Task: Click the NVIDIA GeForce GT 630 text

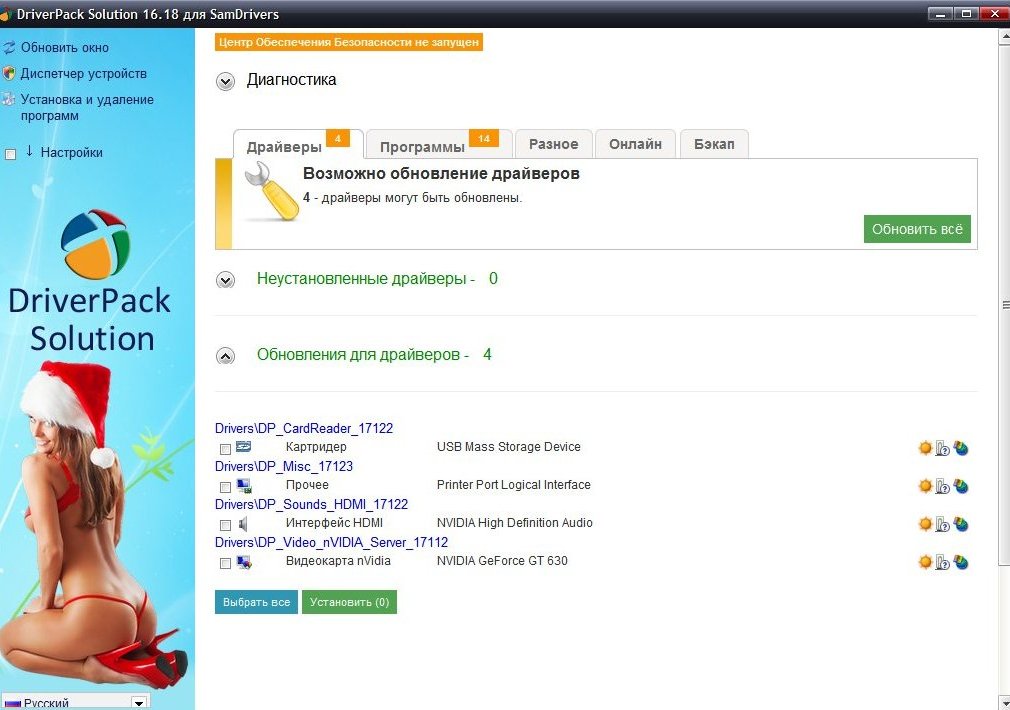Action: click(502, 561)
